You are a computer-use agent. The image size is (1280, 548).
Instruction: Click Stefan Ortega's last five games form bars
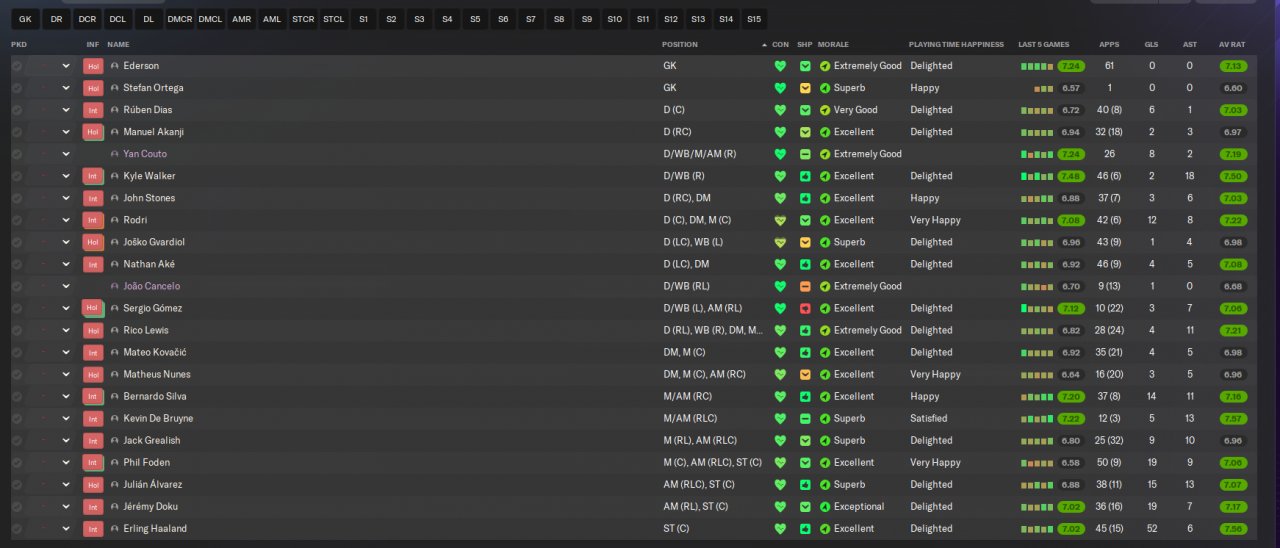[1044, 88]
